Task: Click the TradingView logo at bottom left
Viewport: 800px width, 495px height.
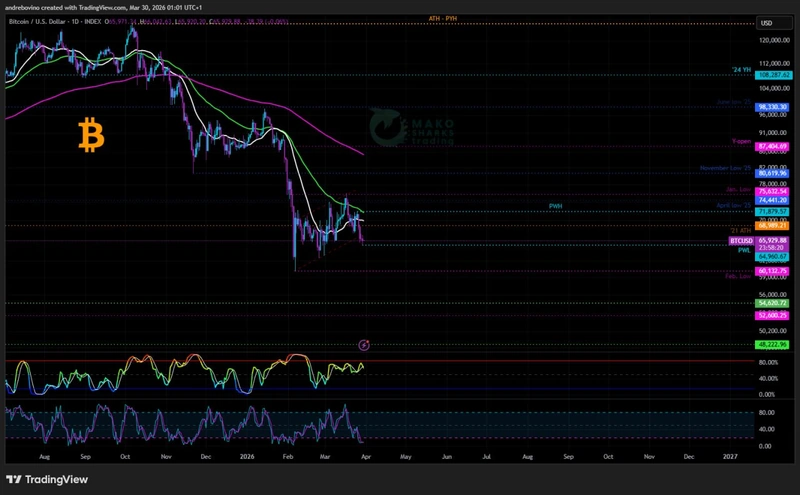Action: [50, 478]
